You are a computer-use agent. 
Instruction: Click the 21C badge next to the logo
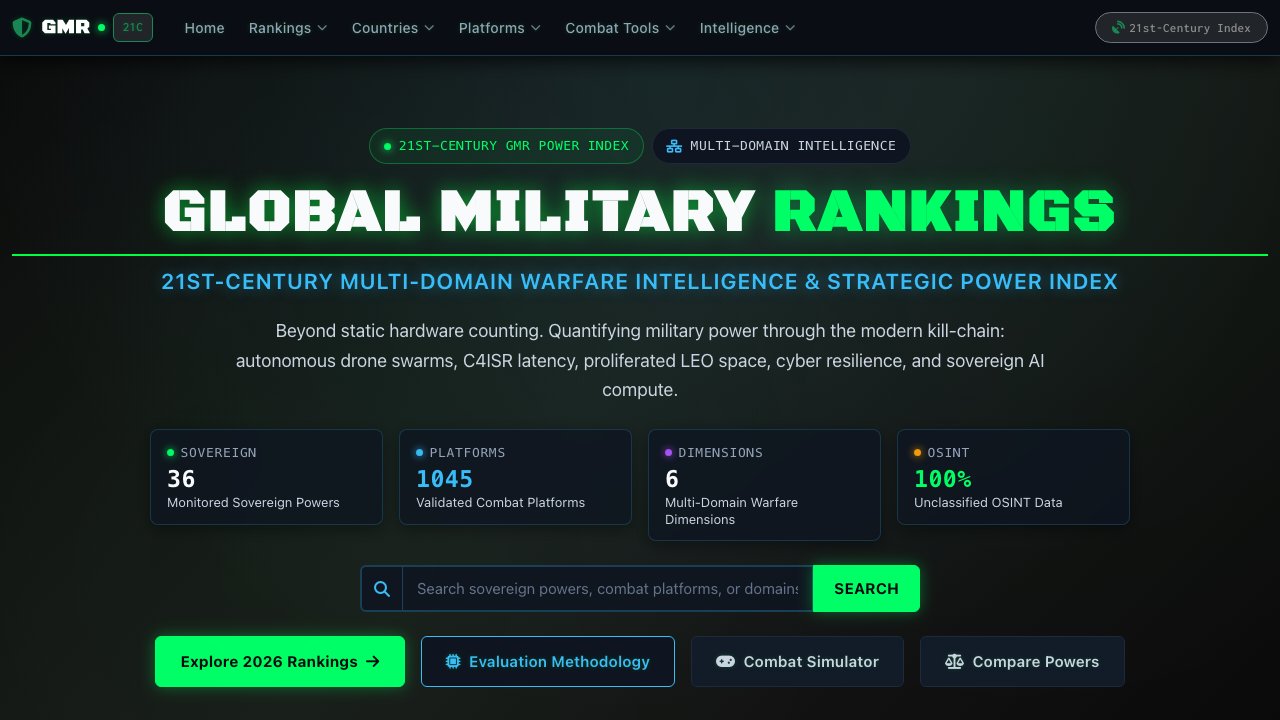coord(133,28)
